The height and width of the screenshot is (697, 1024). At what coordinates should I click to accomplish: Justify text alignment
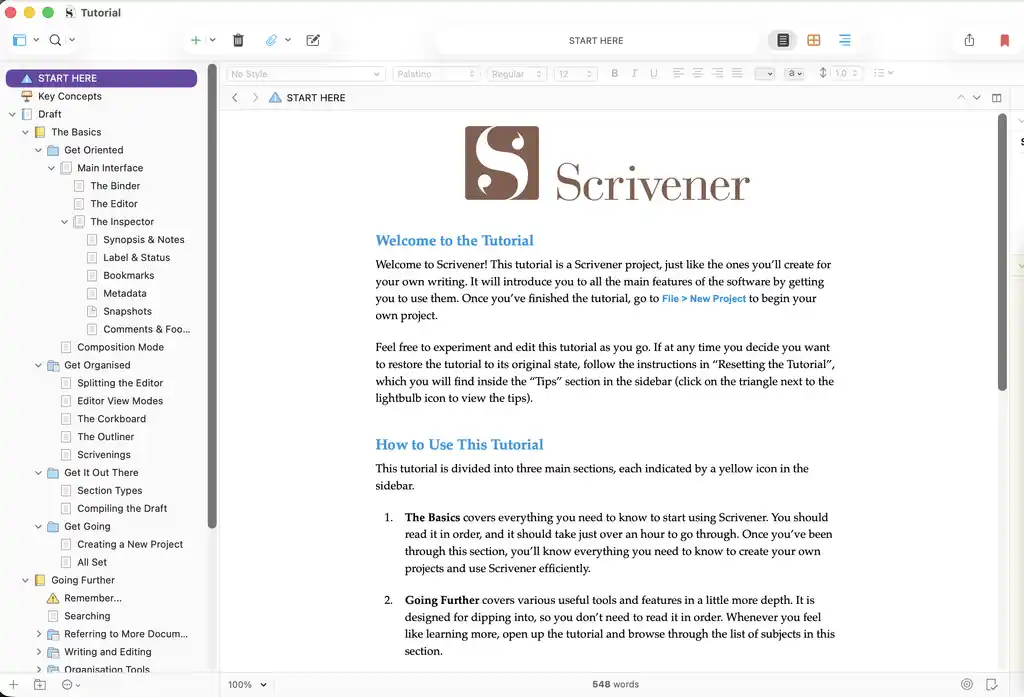(x=737, y=73)
